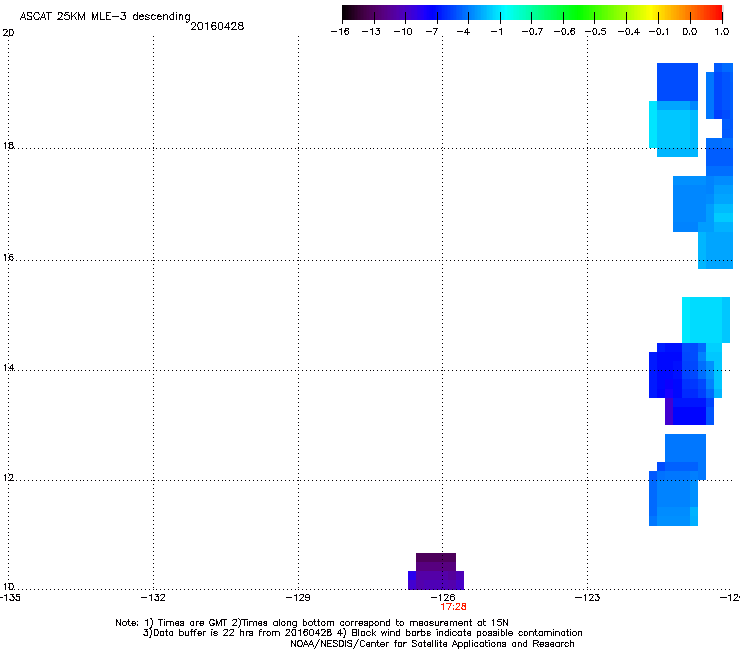This screenshot has height=650, width=740.
Task: Click the colorbar label '-0.5'
Action: coord(596,32)
